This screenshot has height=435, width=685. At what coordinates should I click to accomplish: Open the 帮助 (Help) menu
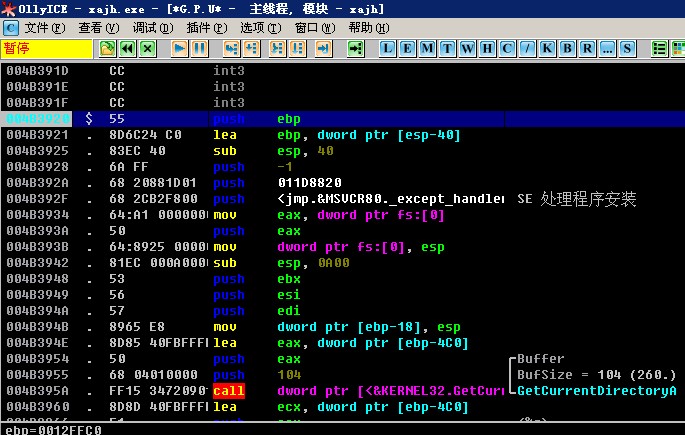pyautogui.click(x=367, y=27)
